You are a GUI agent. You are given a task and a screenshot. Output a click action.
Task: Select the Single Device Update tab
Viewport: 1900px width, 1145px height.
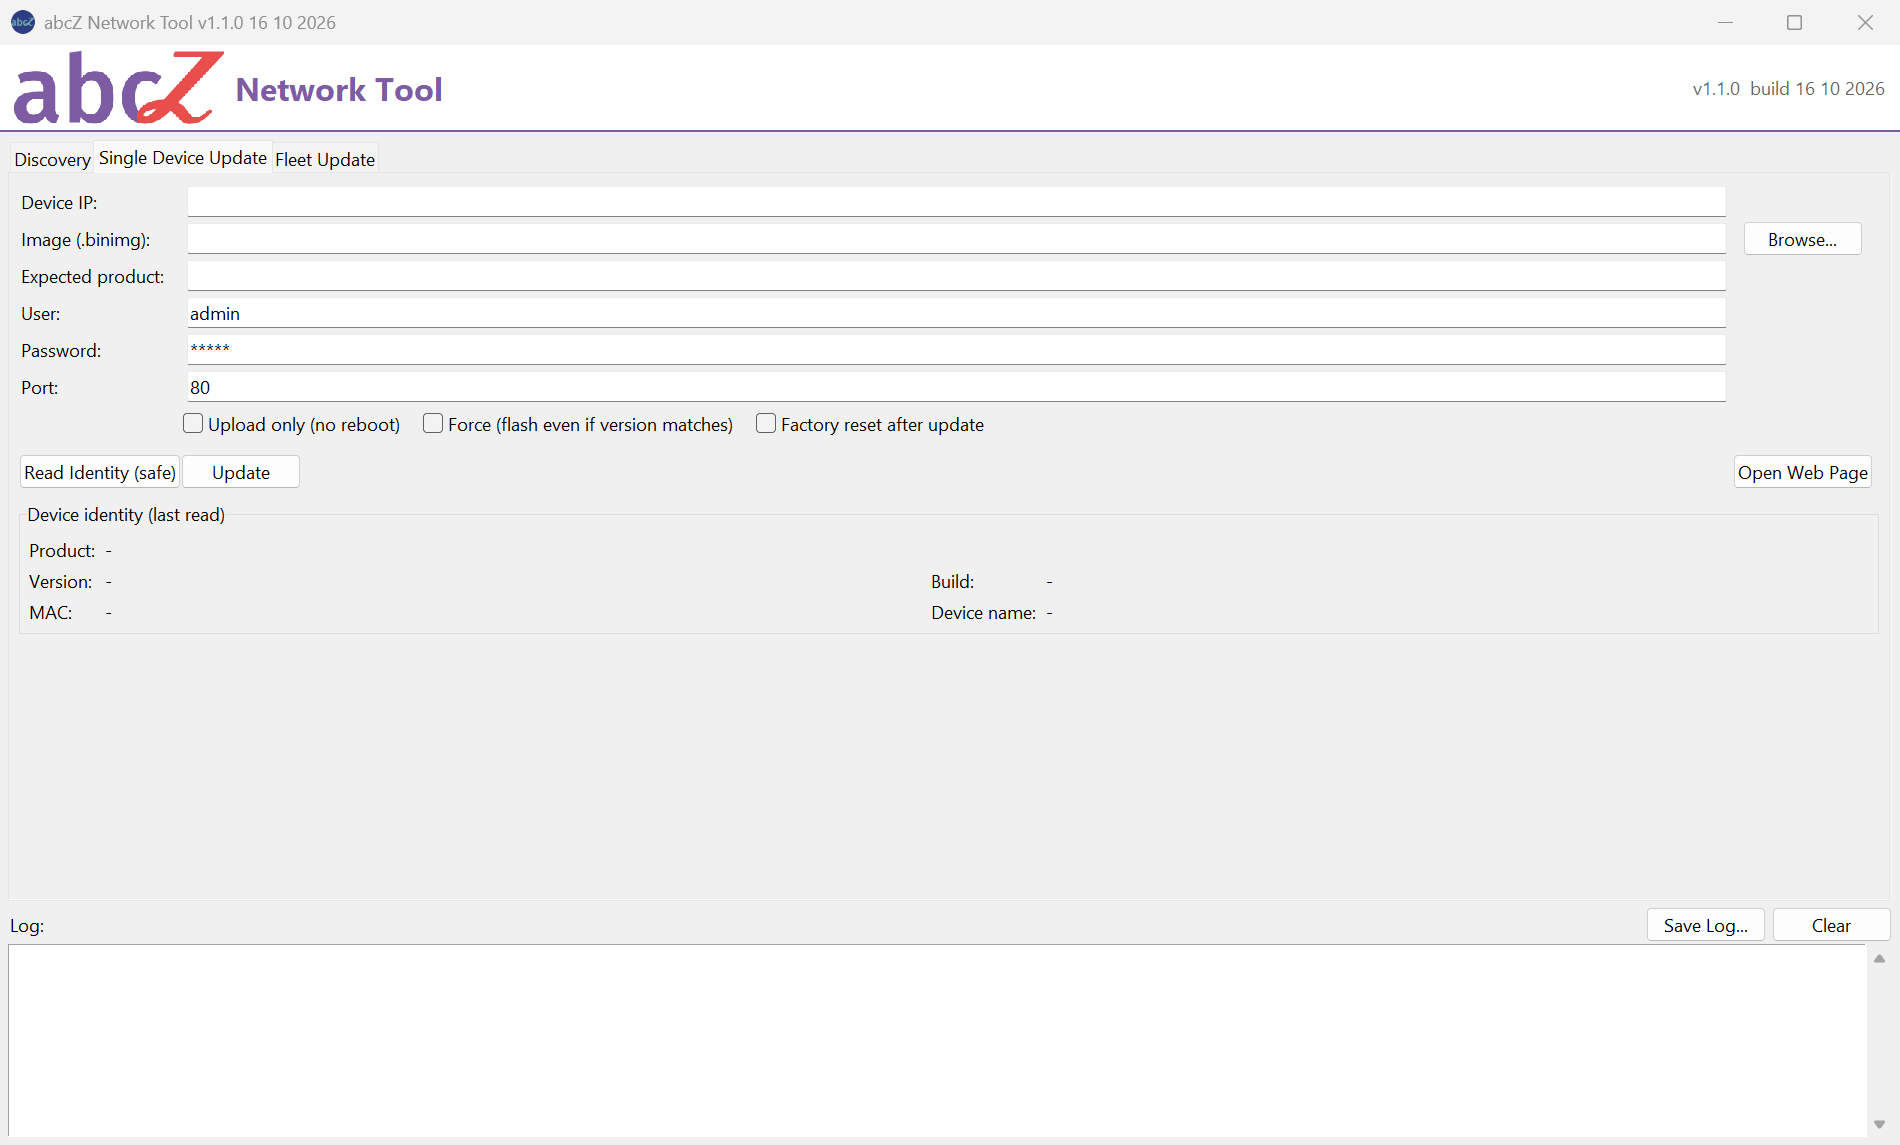click(183, 158)
